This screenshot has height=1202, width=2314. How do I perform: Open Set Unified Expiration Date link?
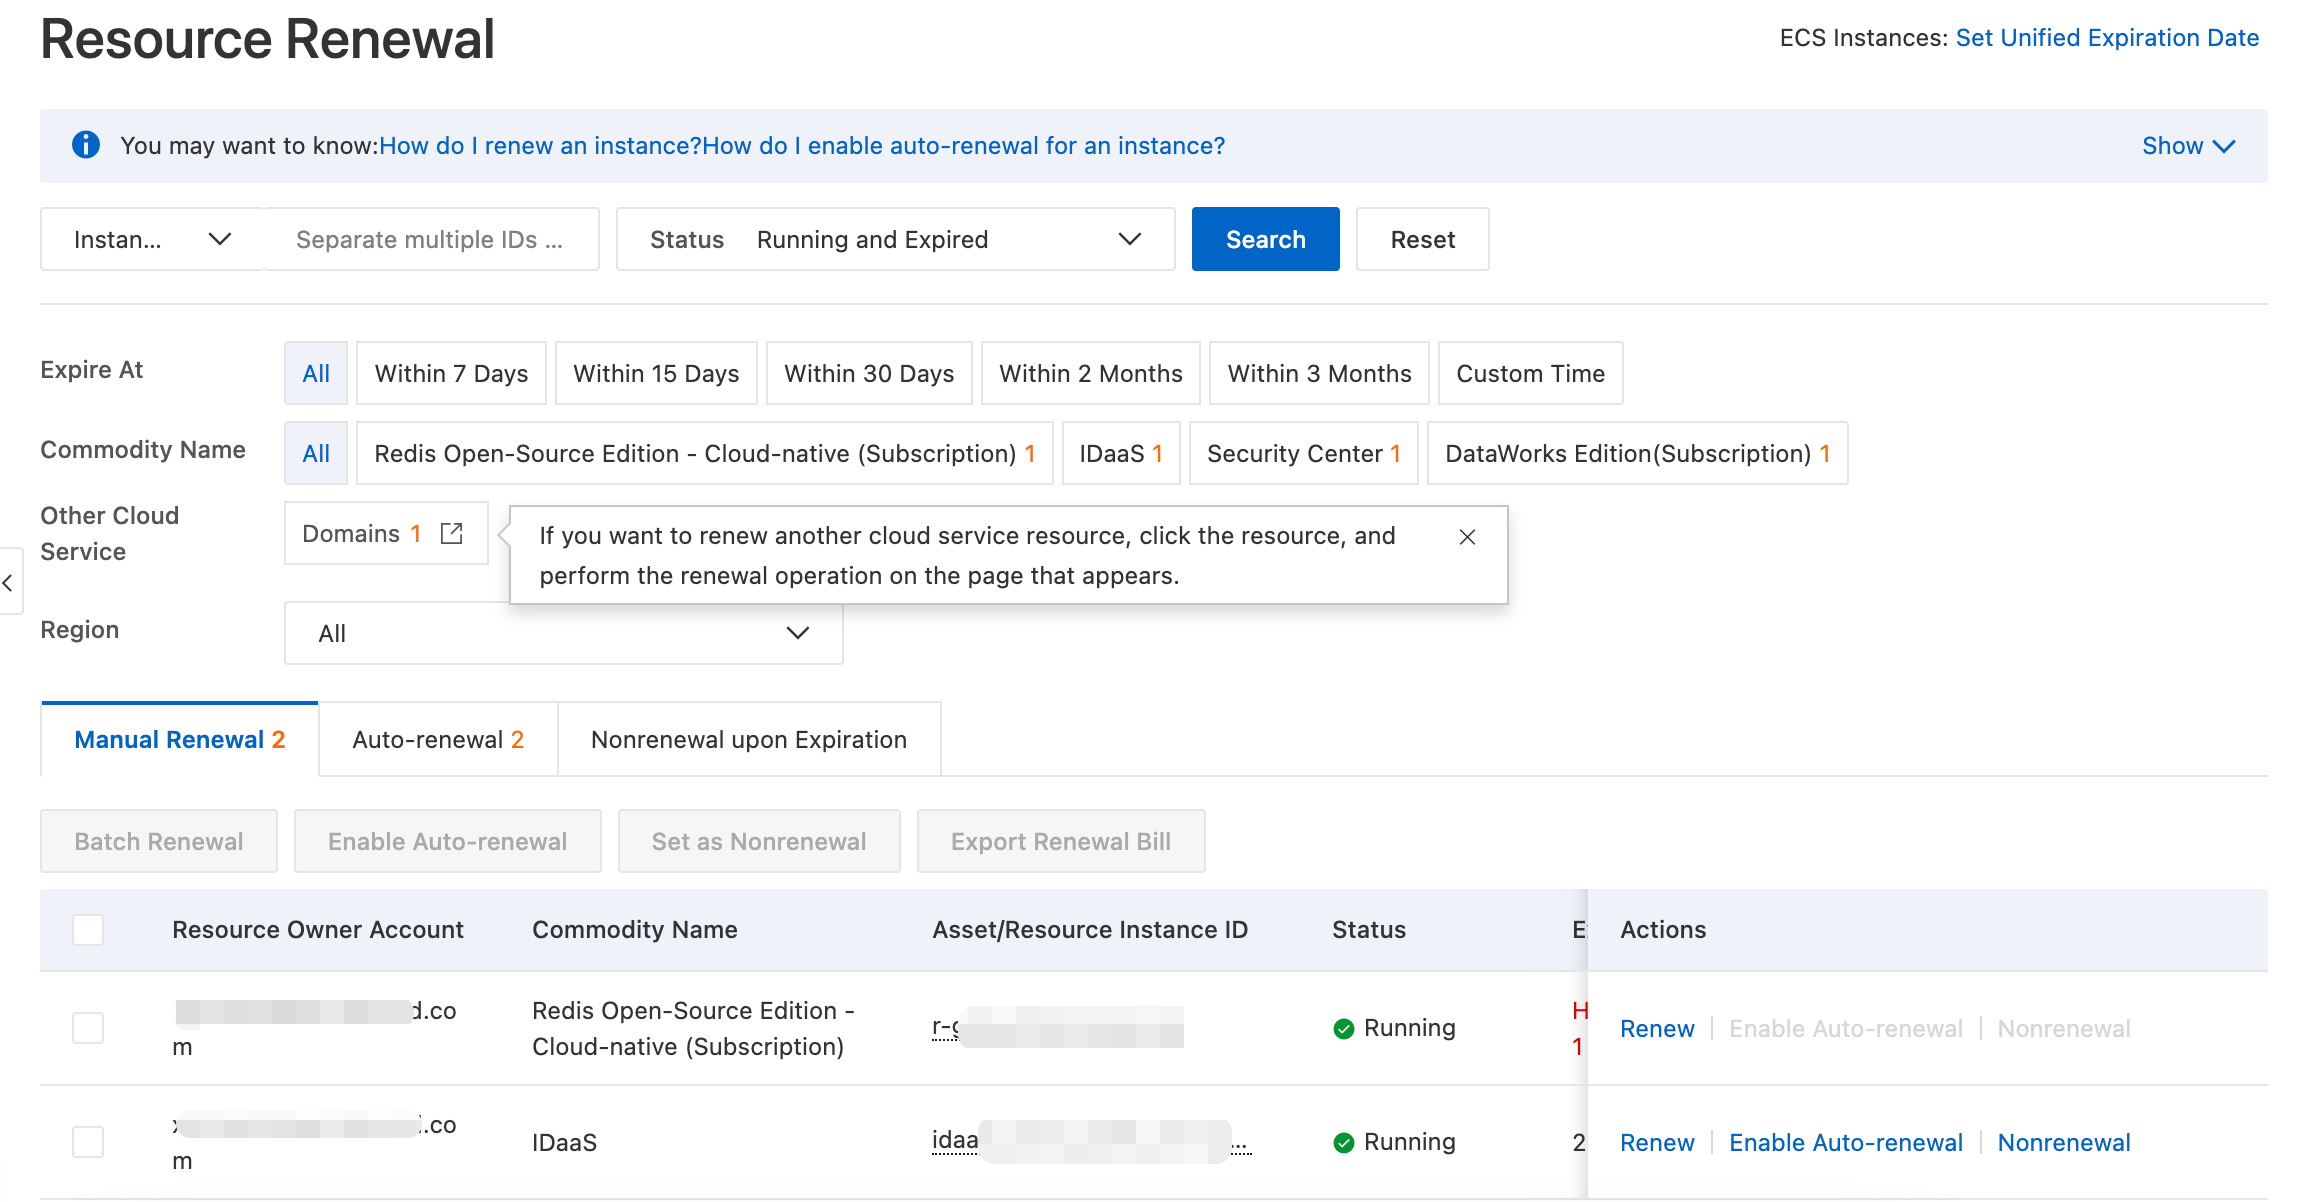(x=2107, y=38)
